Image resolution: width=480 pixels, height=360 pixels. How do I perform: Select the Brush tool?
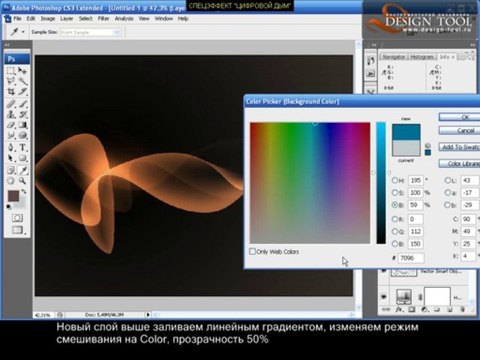[x=23, y=104]
